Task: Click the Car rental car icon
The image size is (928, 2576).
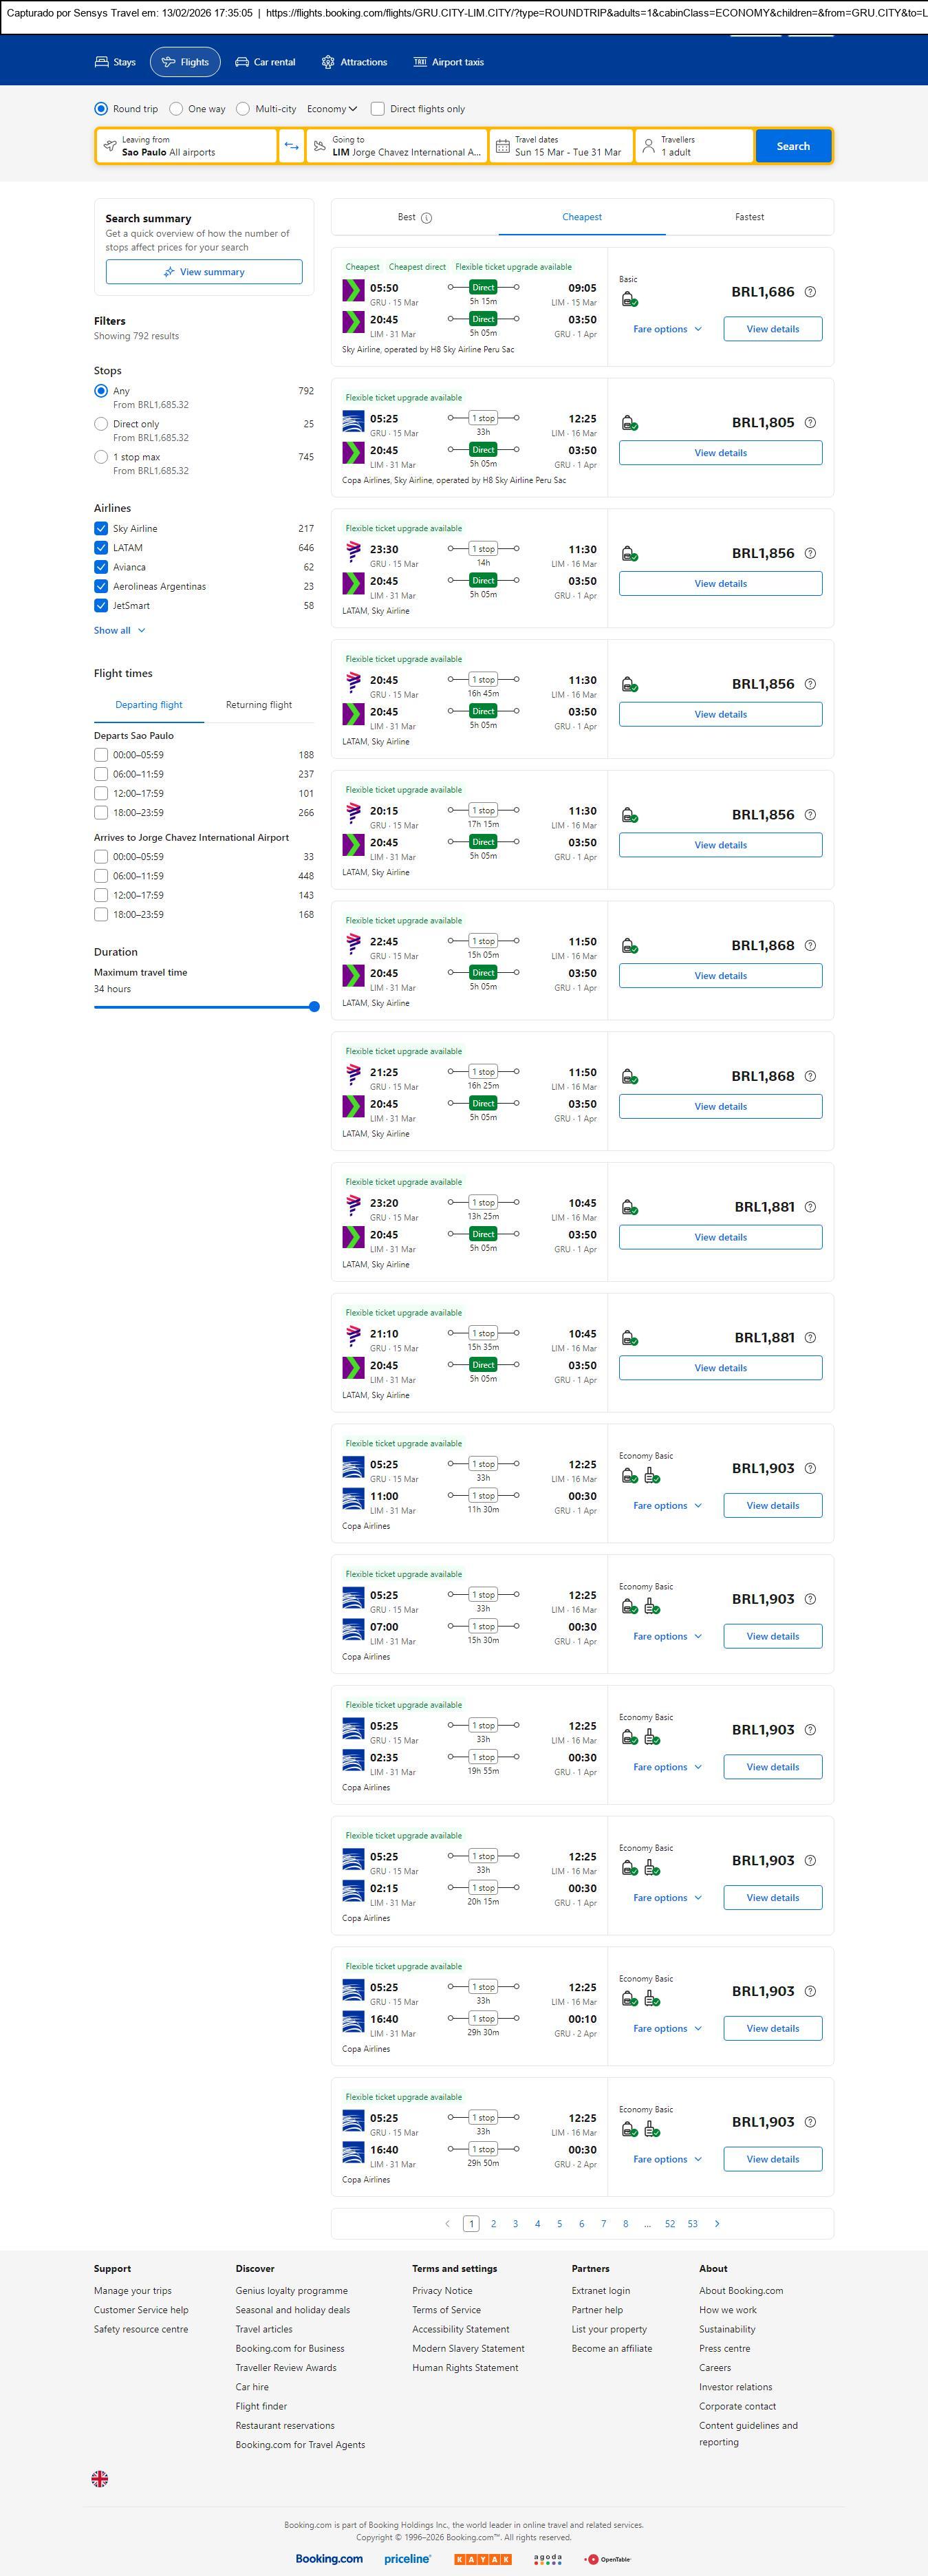Action: 242,62
